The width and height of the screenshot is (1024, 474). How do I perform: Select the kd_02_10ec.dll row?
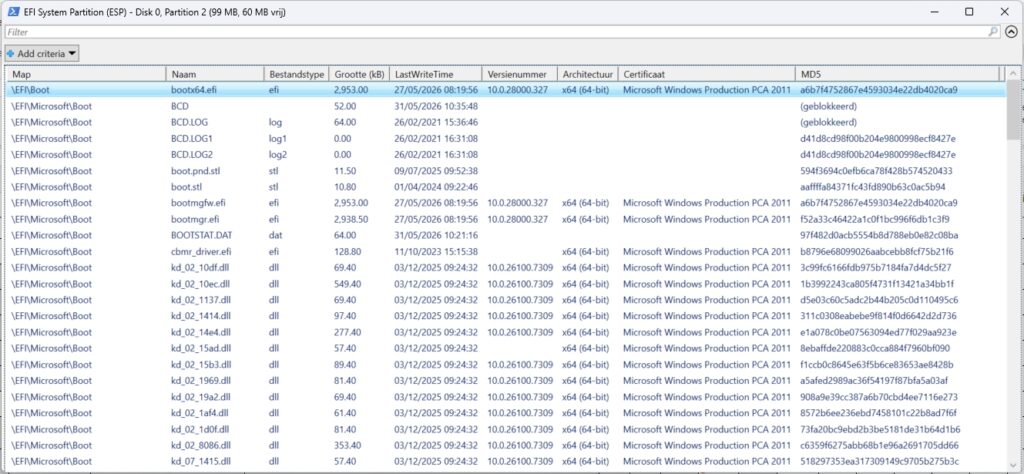(506, 283)
